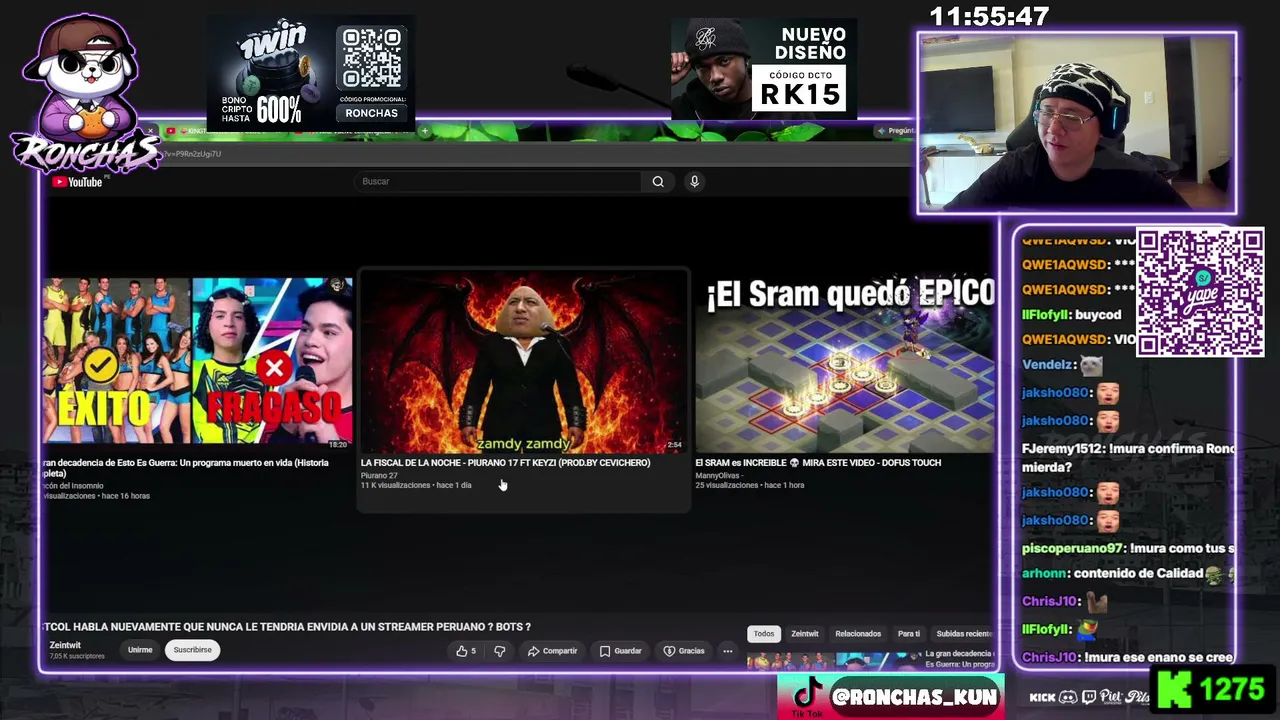
Task: Click the YouTube logo
Action: point(77,182)
